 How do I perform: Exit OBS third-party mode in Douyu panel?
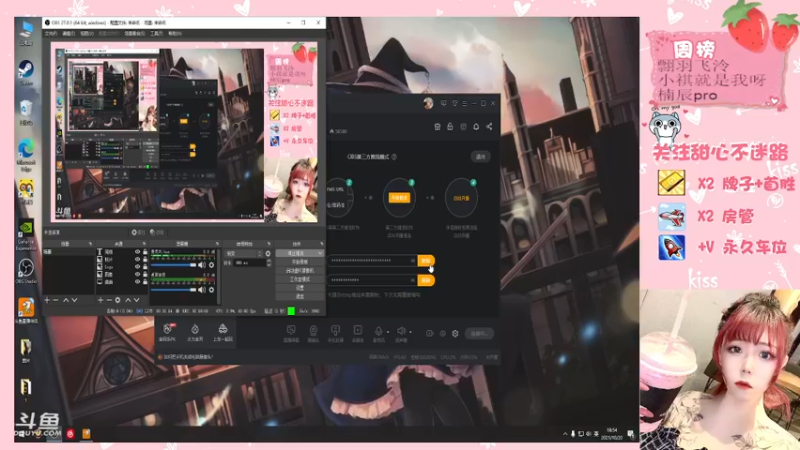(x=481, y=157)
